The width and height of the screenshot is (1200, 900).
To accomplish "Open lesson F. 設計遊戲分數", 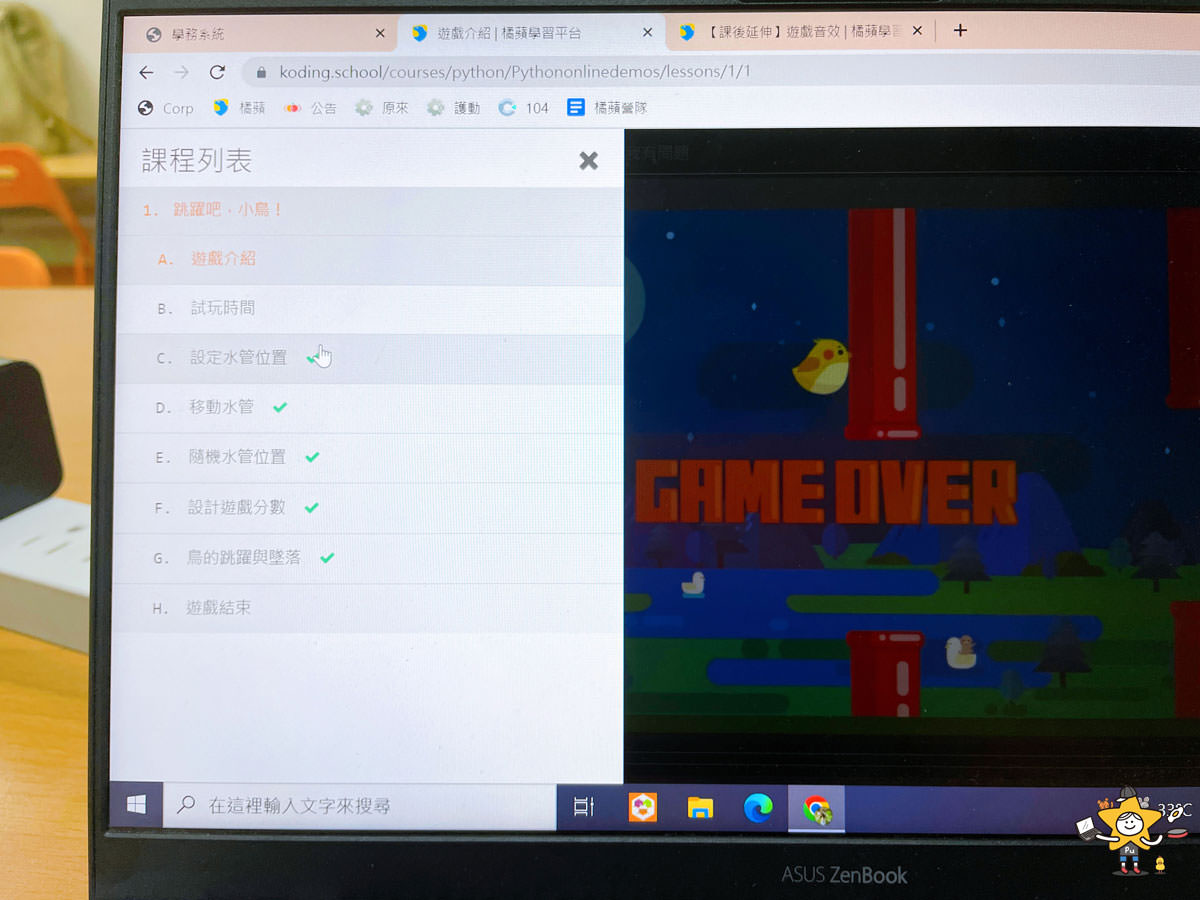I will tap(367, 508).
